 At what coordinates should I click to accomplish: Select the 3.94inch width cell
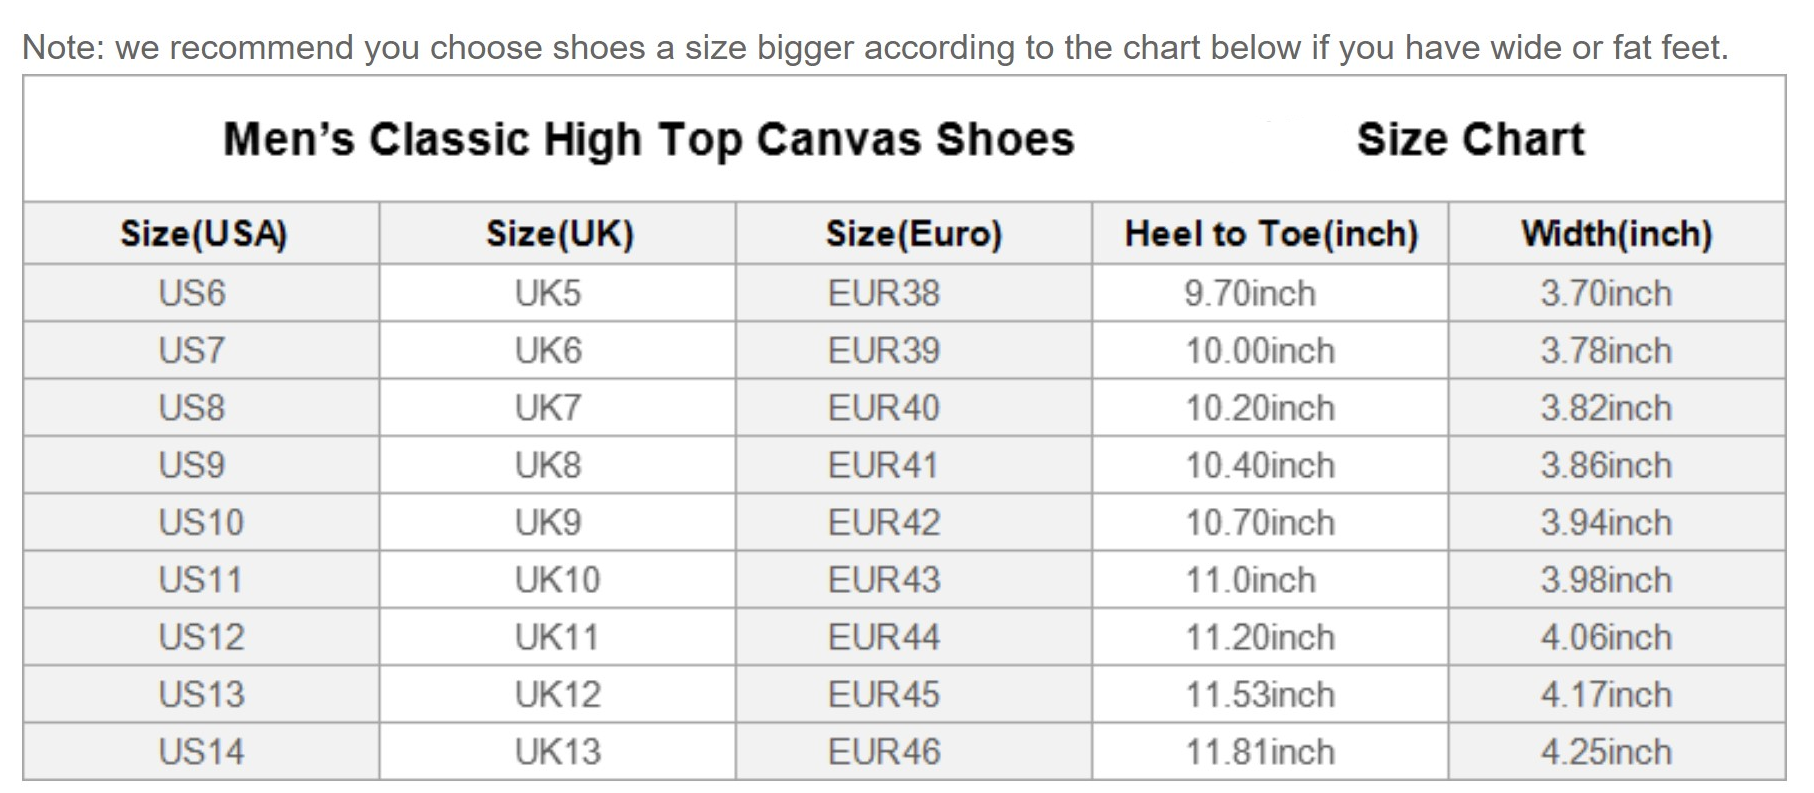tap(1606, 522)
